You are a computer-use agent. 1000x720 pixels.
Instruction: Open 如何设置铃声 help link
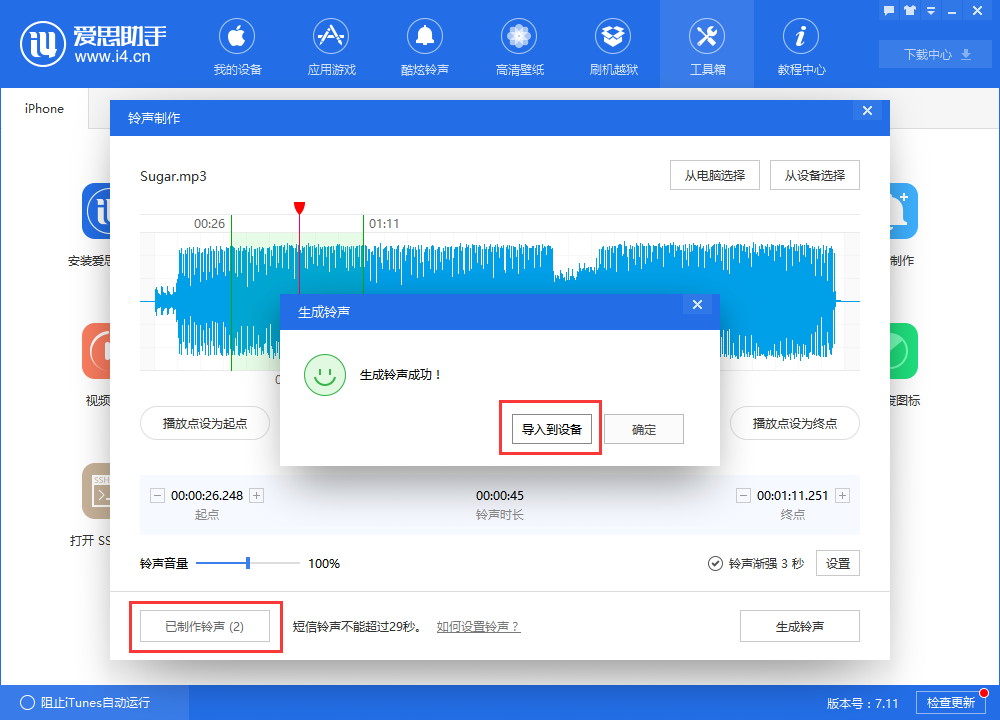[478, 626]
